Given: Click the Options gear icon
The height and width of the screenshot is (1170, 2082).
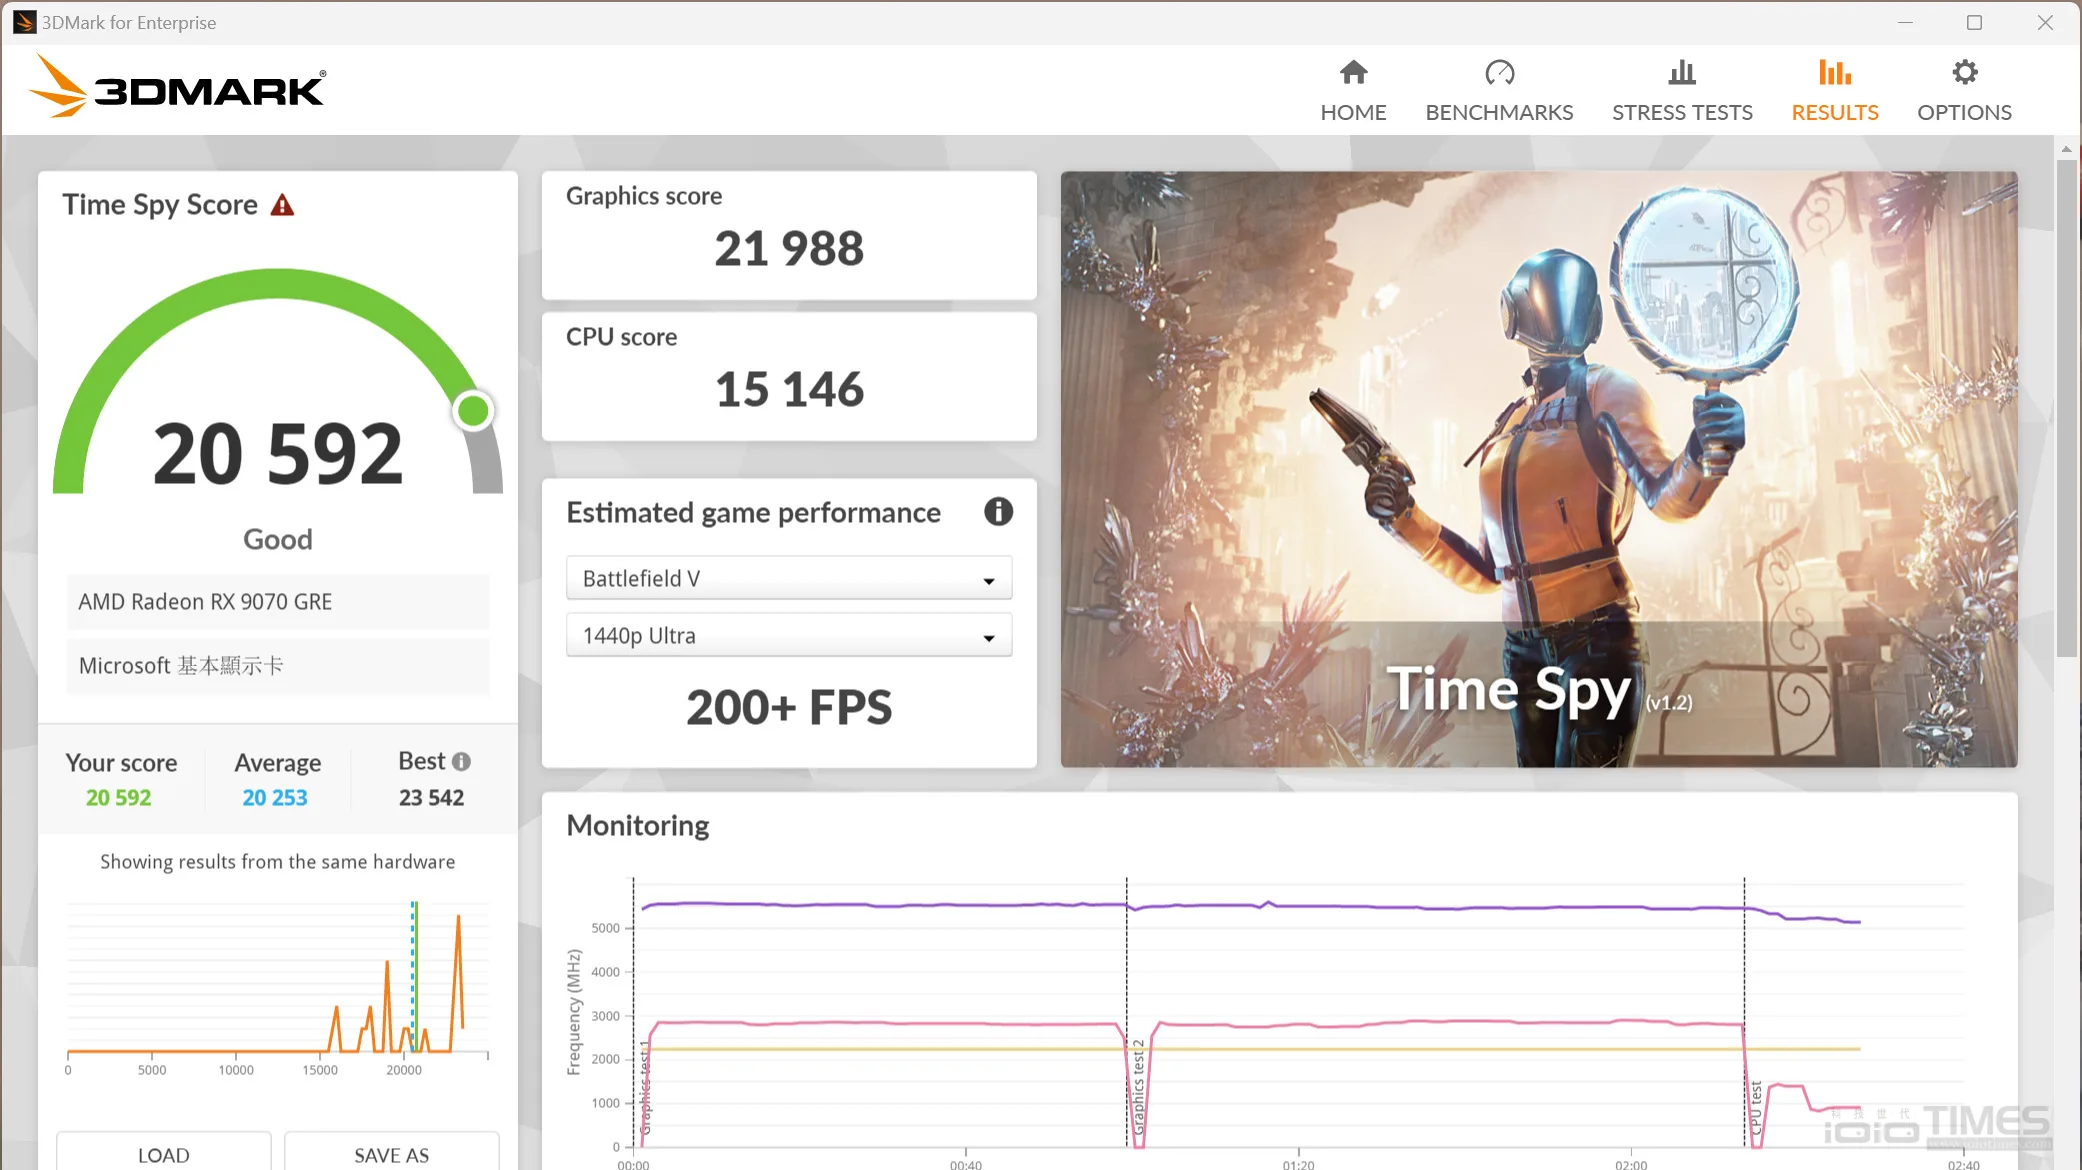Looking at the screenshot, I should click(x=1964, y=72).
